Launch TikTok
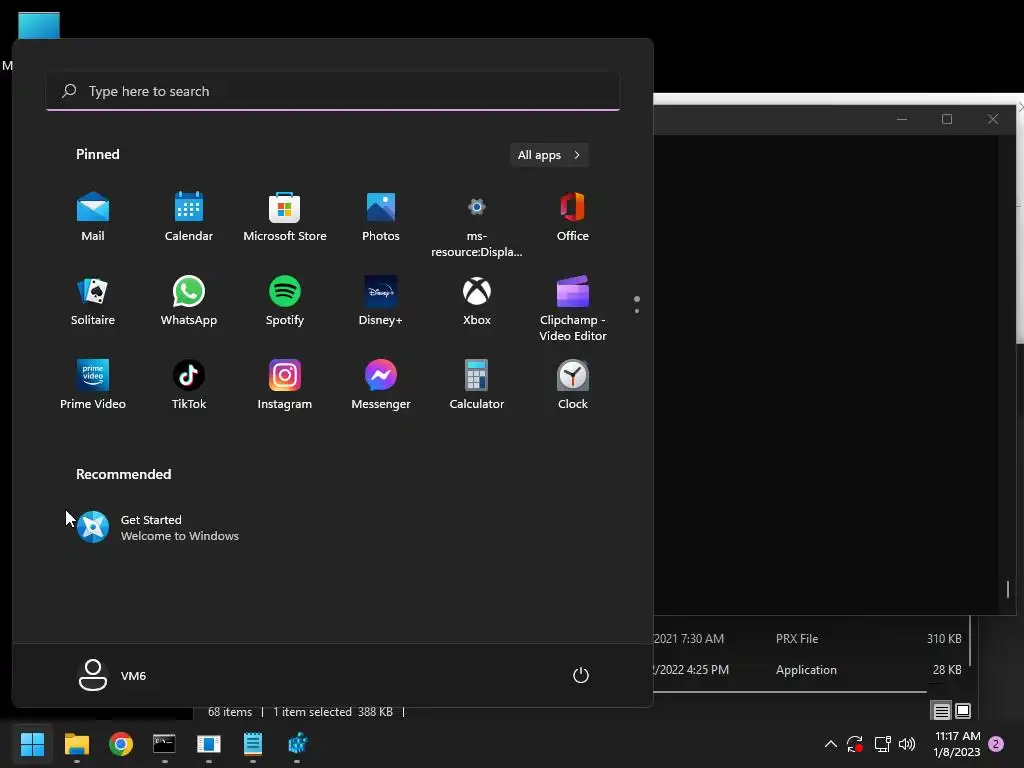1024x768 pixels. [189, 385]
